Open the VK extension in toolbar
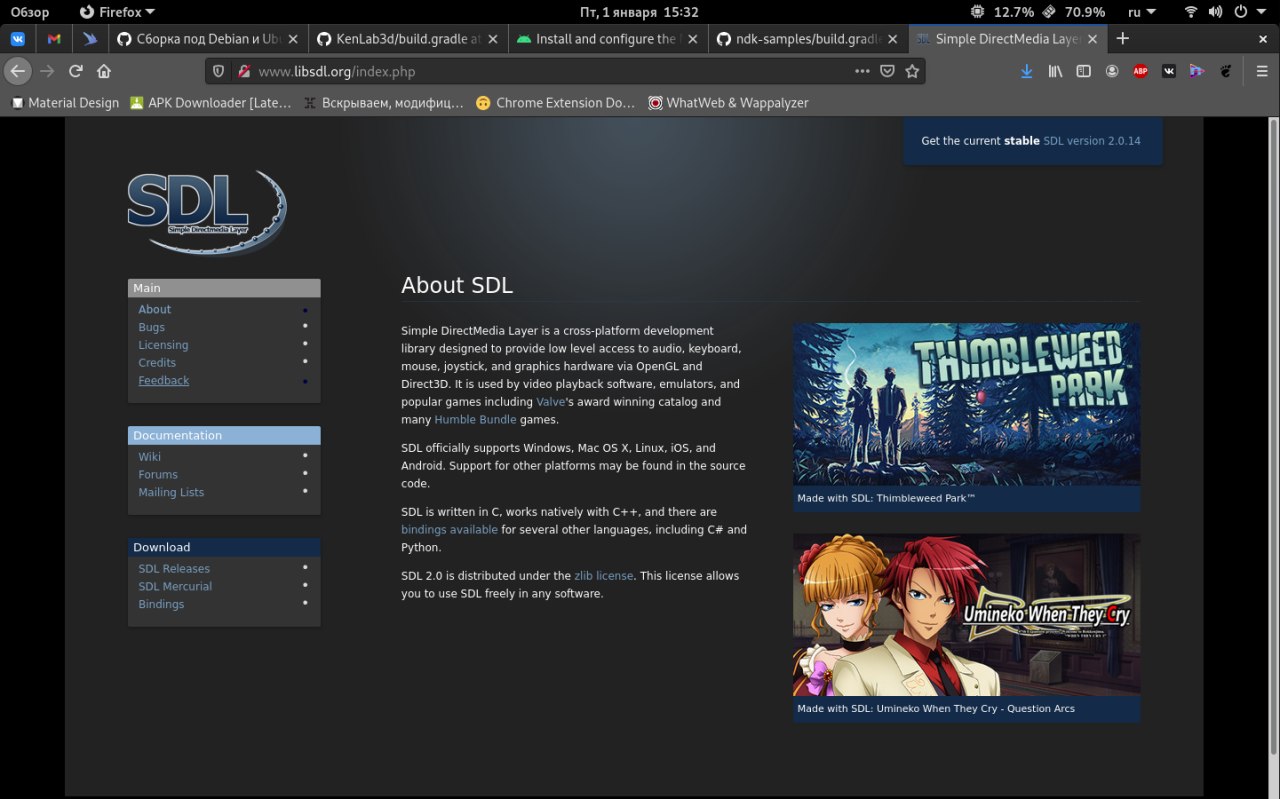 coord(1168,71)
